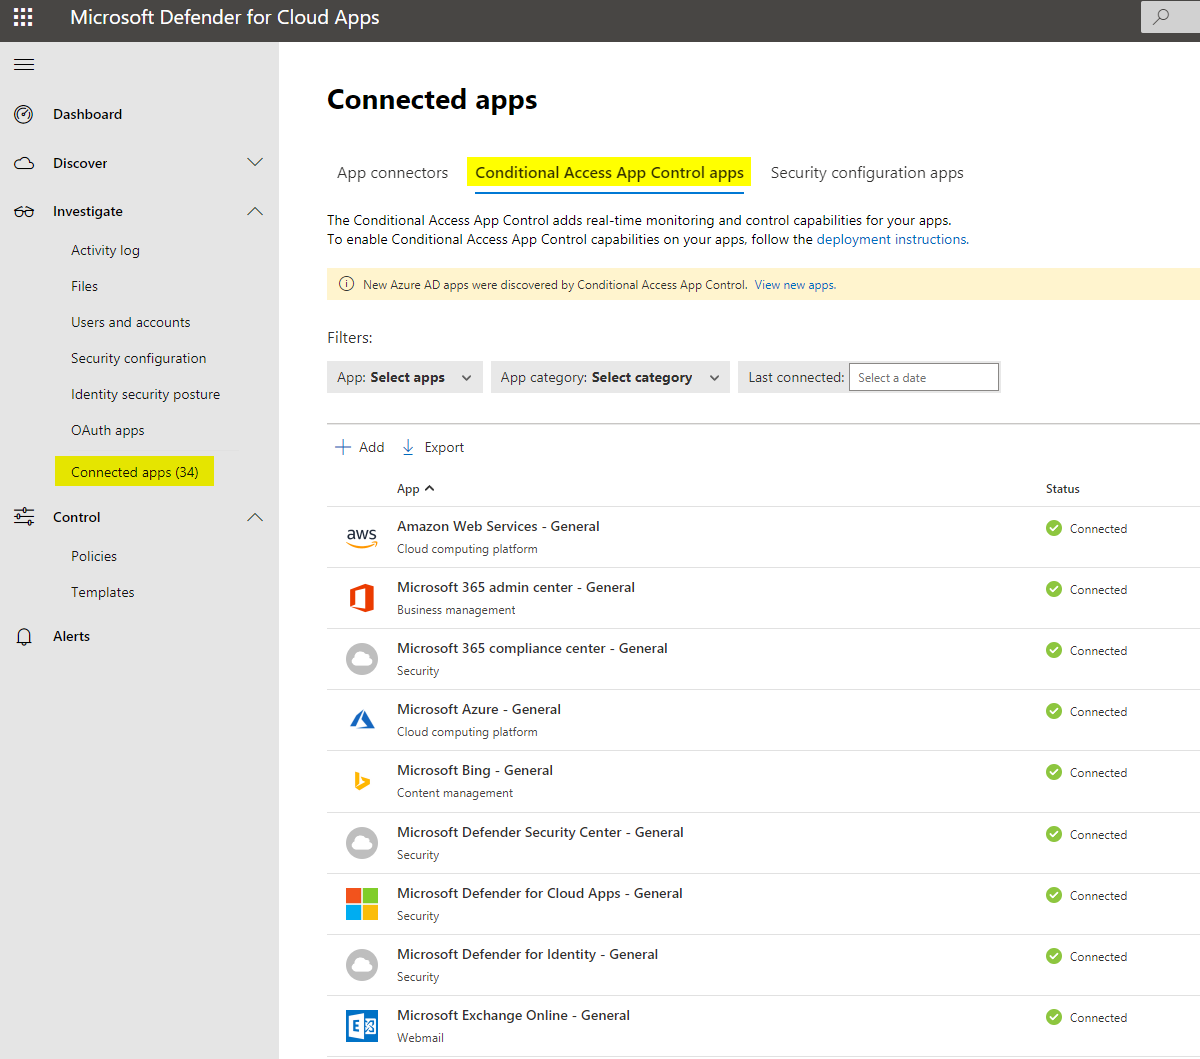The height and width of the screenshot is (1059, 1200).
Task: Click the Exchange Online app icon
Action: click(x=362, y=1026)
